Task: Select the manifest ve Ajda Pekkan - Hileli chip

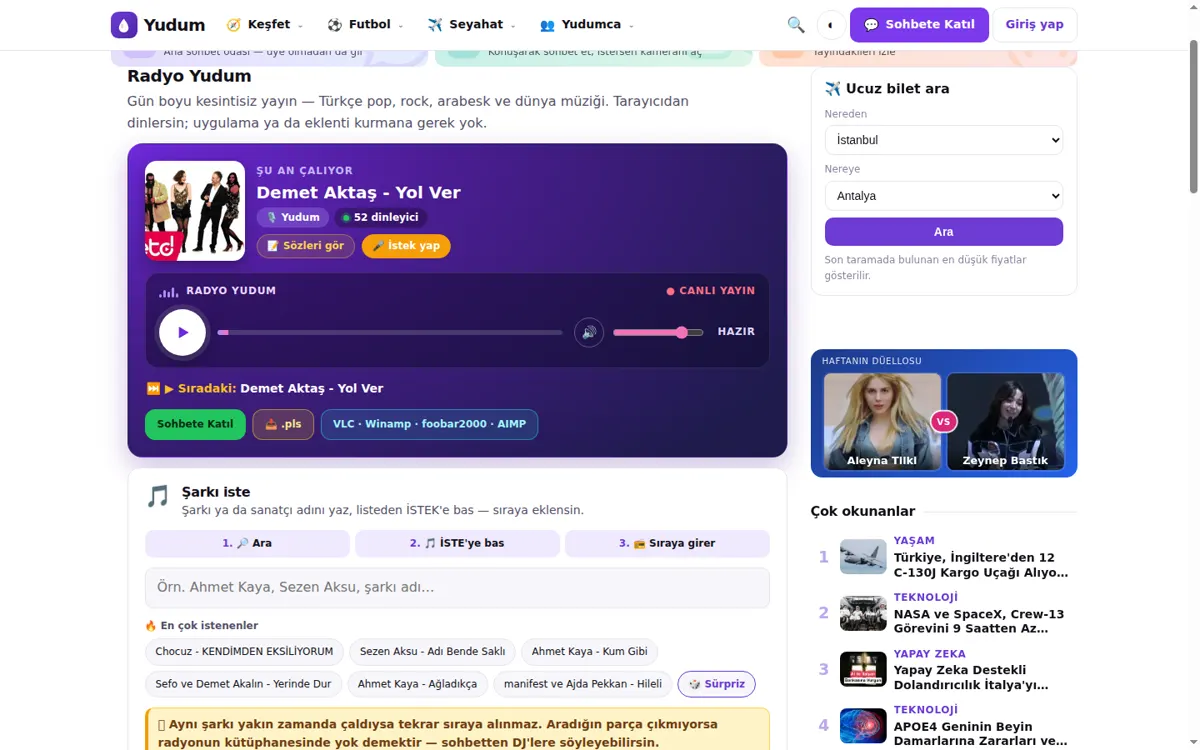Action: [x=583, y=685]
